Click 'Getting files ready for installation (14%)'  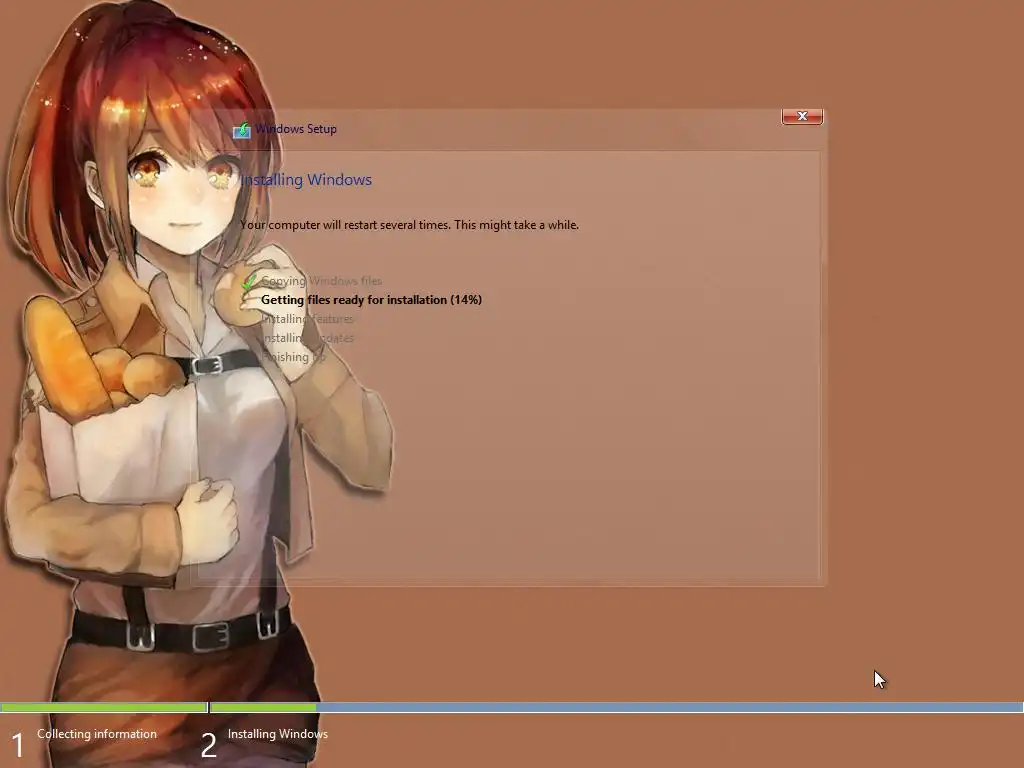tap(371, 300)
